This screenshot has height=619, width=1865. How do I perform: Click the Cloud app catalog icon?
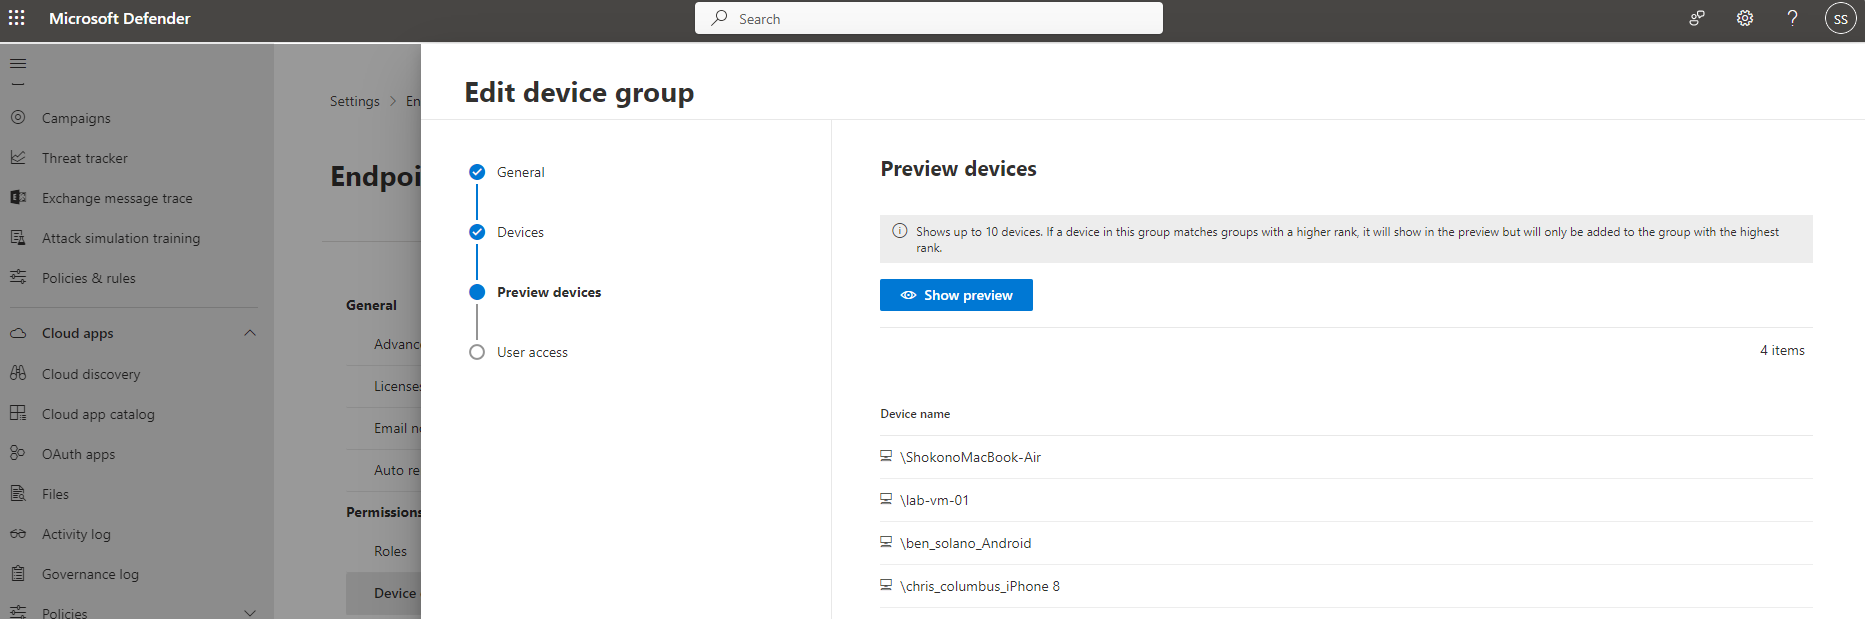18,413
